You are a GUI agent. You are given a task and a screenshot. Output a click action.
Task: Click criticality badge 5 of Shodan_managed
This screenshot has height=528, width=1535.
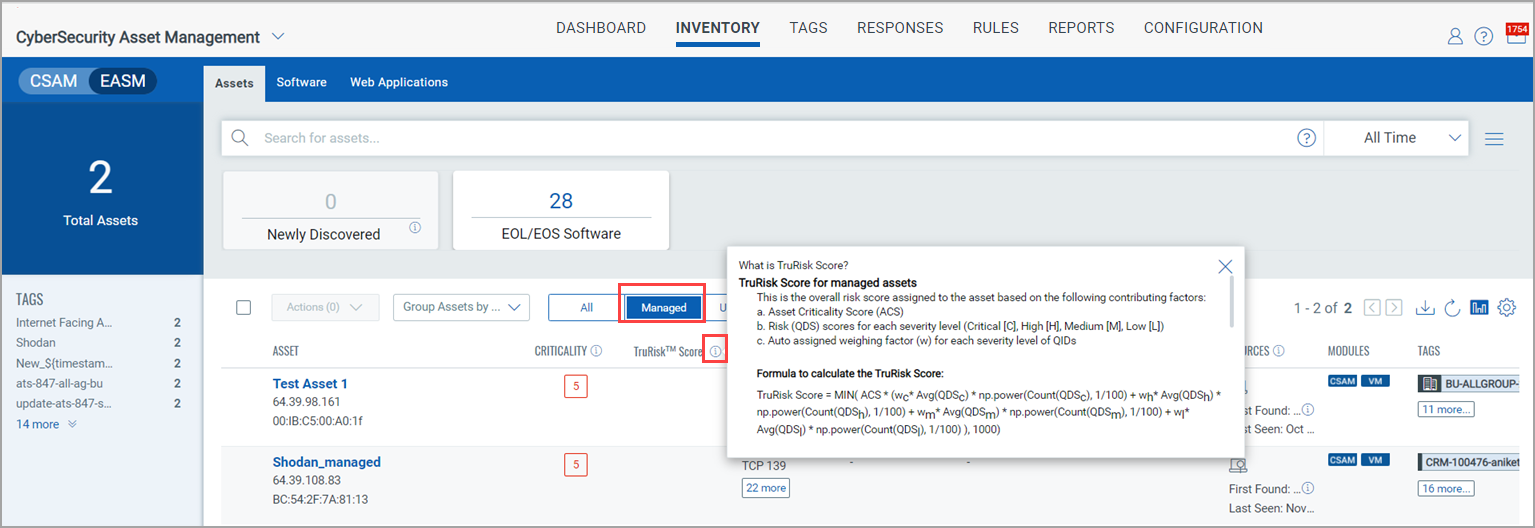pos(575,464)
